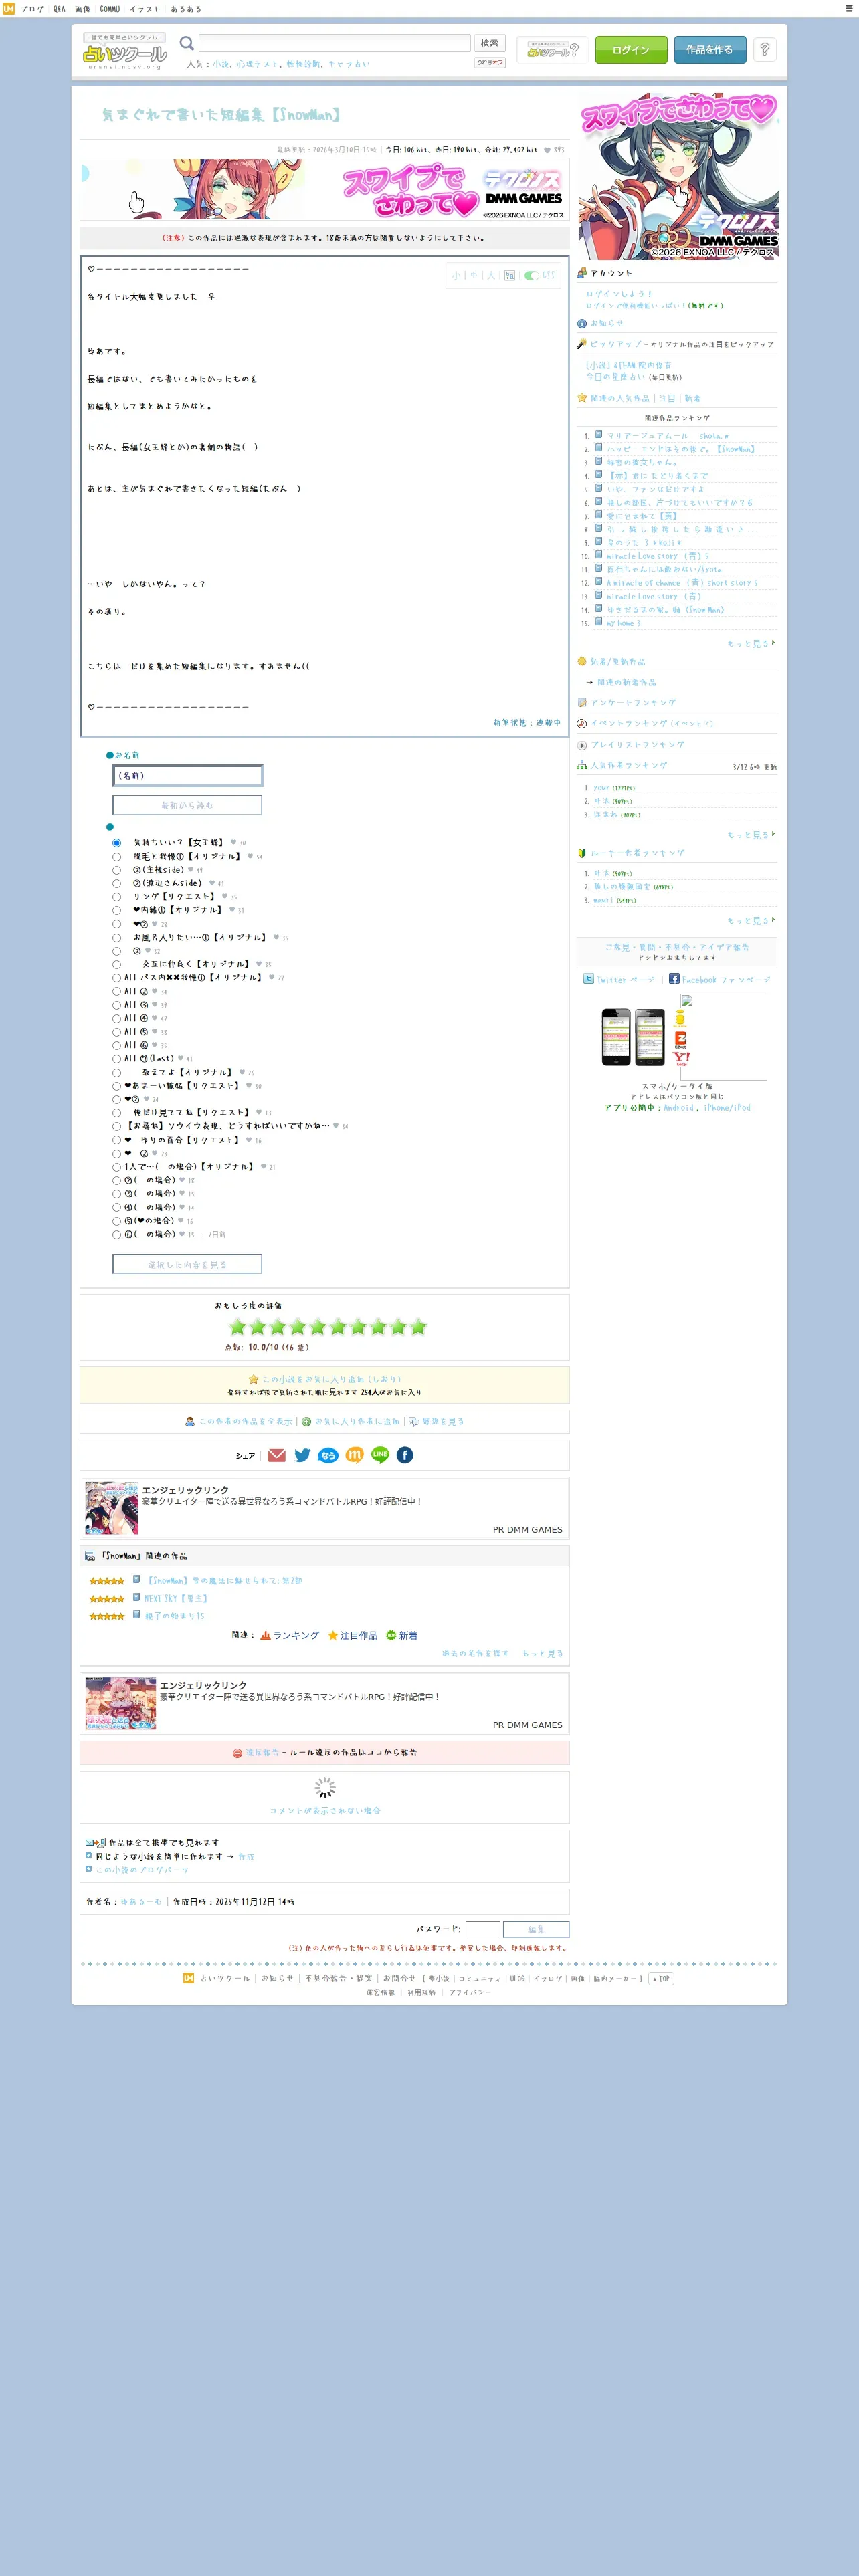Click the author person icon

[x=190, y=1421]
